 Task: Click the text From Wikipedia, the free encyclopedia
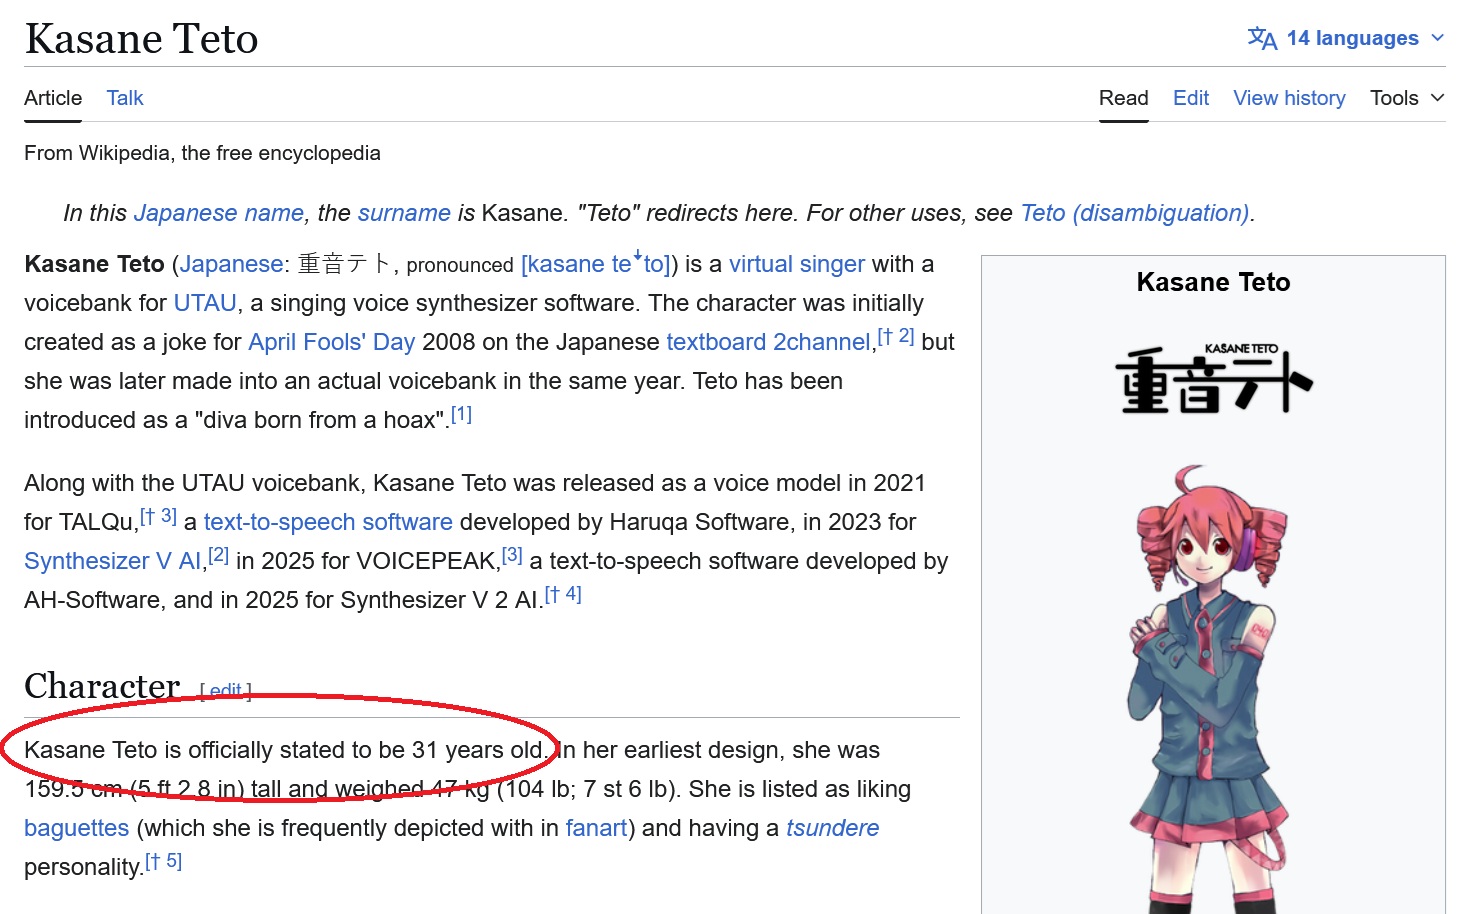tap(202, 153)
